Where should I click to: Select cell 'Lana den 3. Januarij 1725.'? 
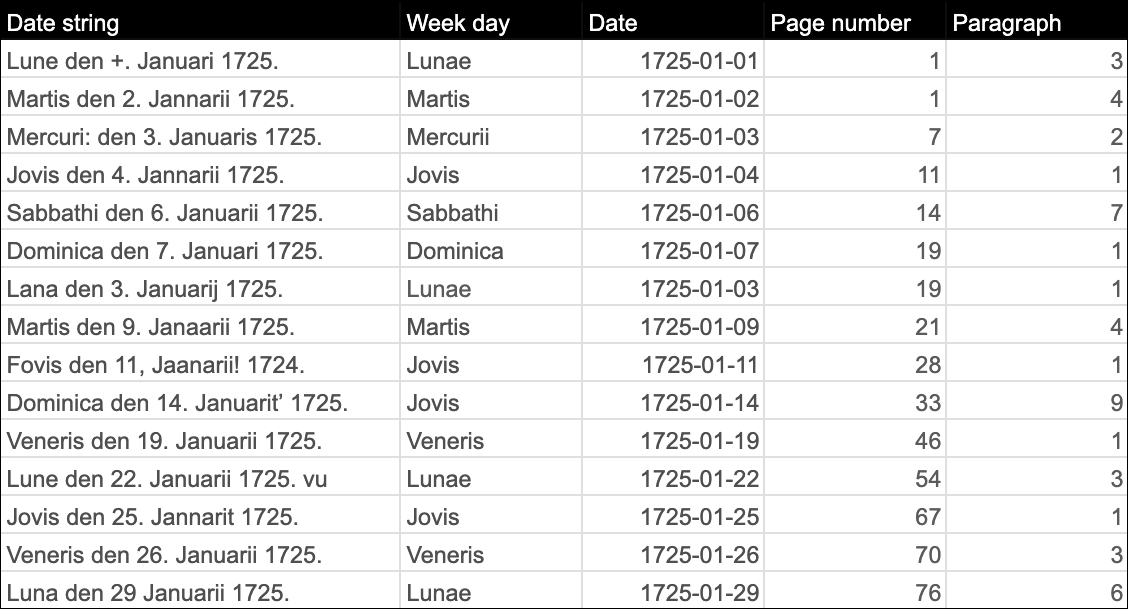(200, 289)
